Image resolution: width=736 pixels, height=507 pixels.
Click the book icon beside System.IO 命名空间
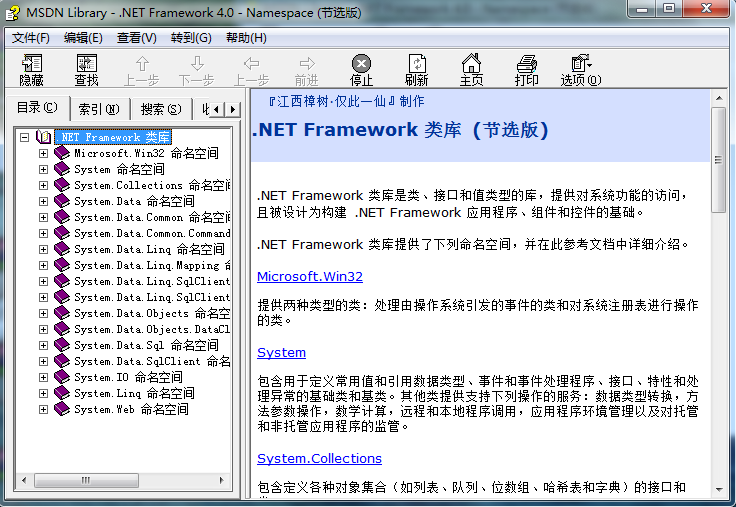point(61,377)
